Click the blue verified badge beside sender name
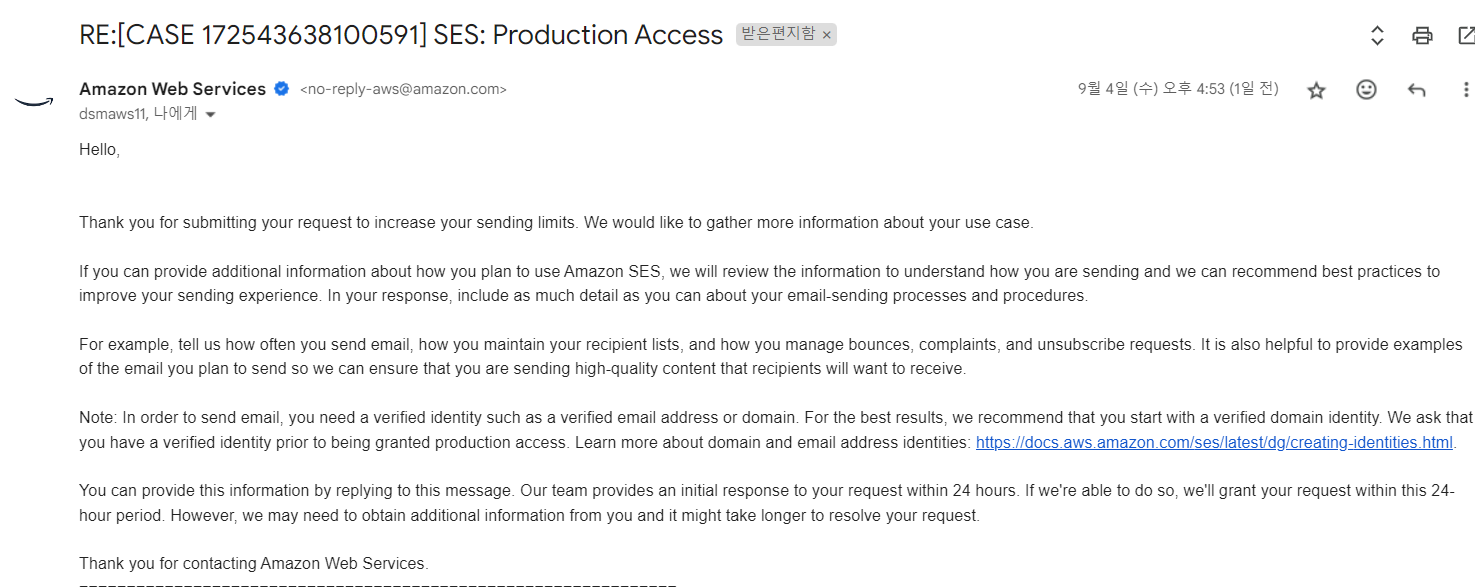 point(282,89)
